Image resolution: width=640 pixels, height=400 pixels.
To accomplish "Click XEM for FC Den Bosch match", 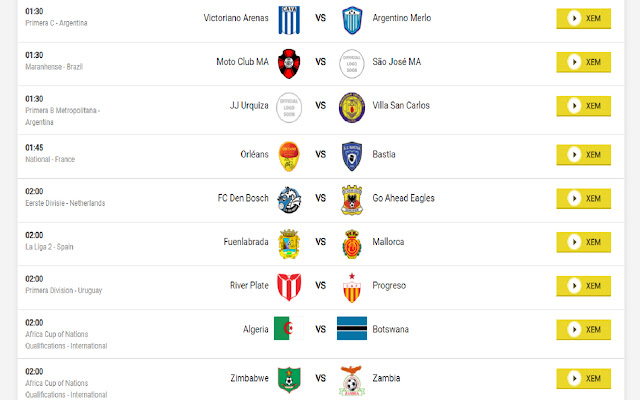I will 584,198.
